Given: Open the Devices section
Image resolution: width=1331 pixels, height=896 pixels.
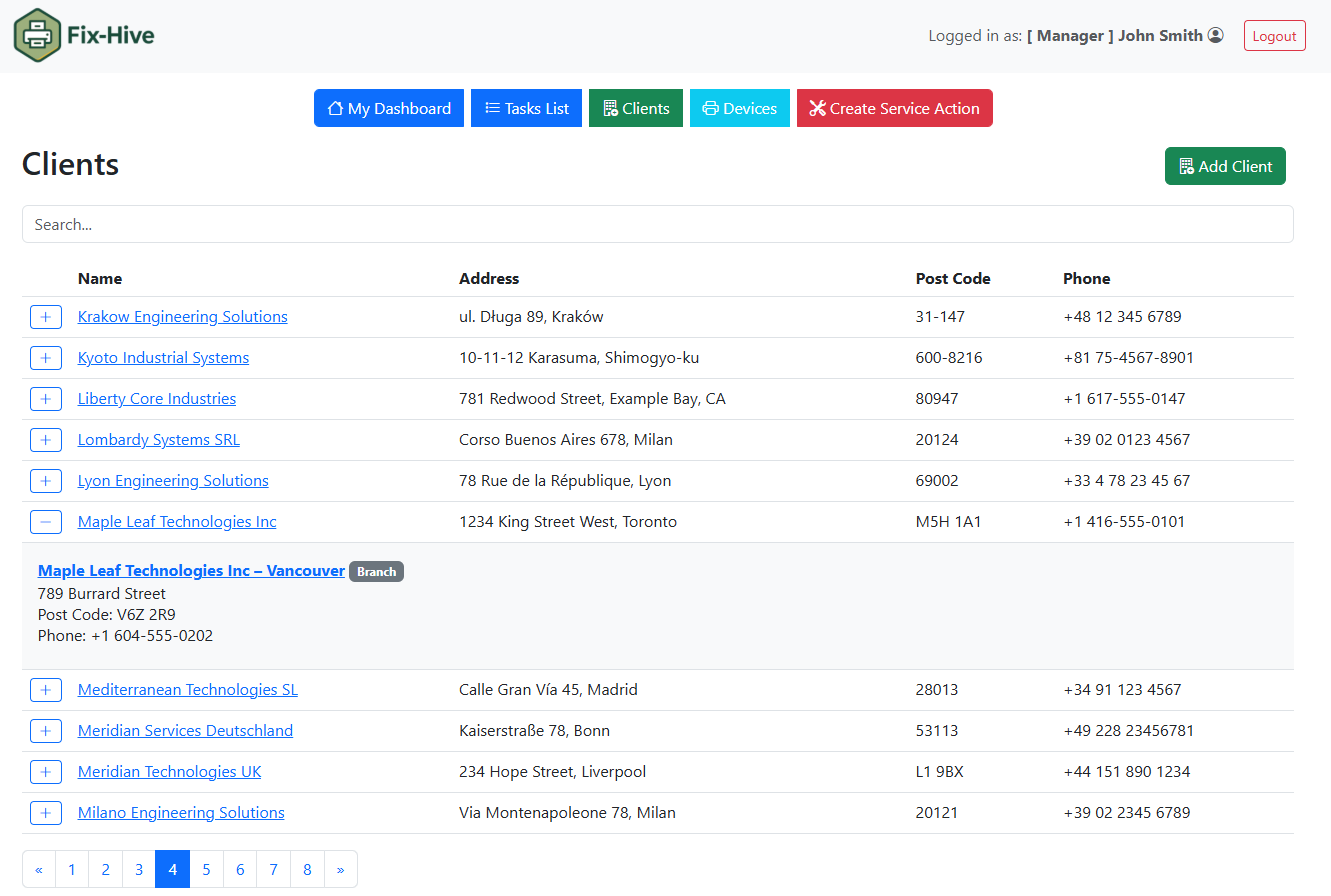Looking at the screenshot, I should pos(739,108).
